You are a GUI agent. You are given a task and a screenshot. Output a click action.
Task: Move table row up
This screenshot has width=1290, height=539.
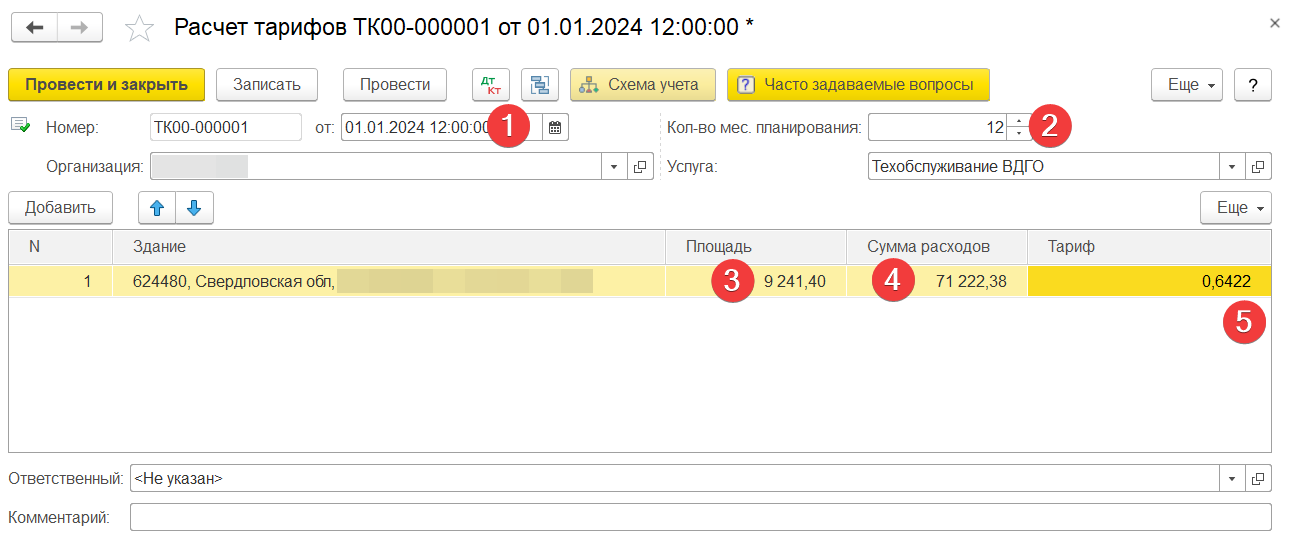pyautogui.click(x=157, y=208)
